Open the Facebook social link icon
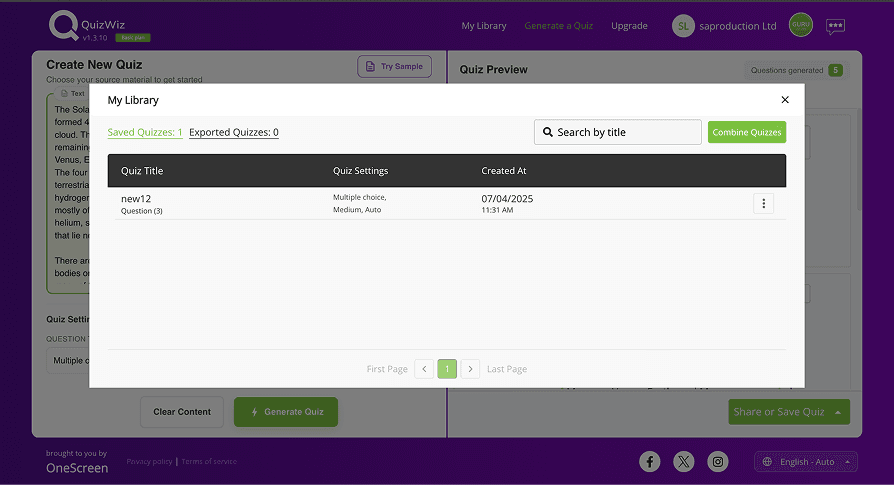This screenshot has width=894, height=485. tap(650, 461)
